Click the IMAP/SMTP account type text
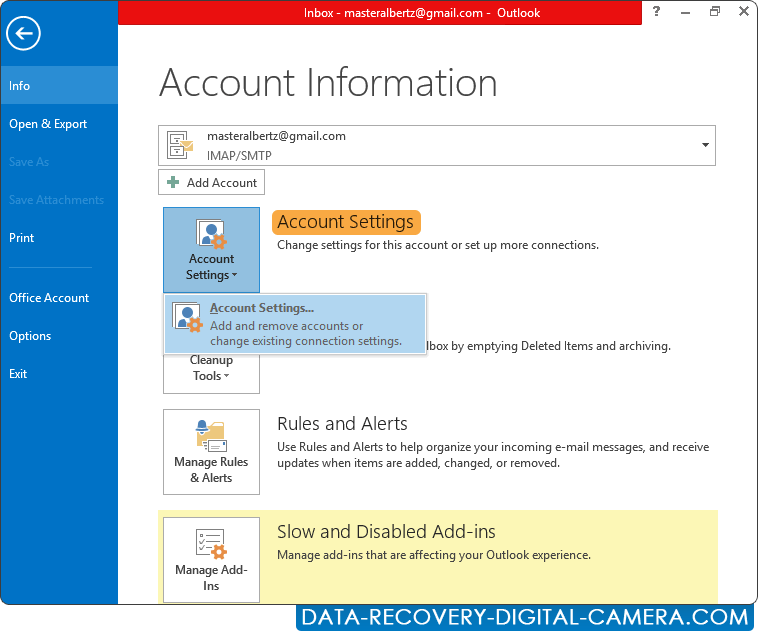The image size is (758, 631). [239, 156]
